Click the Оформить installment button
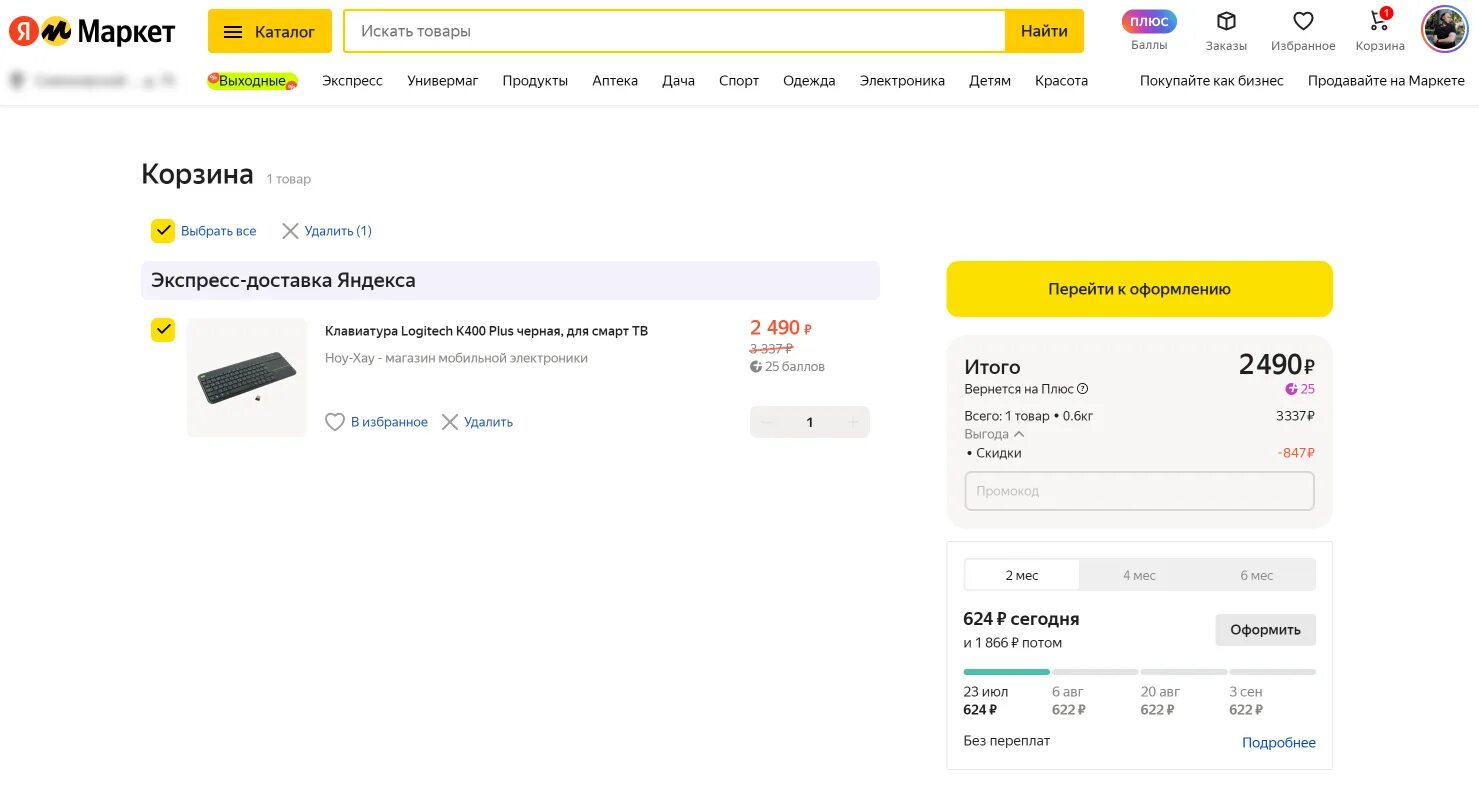 (1265, 630)
